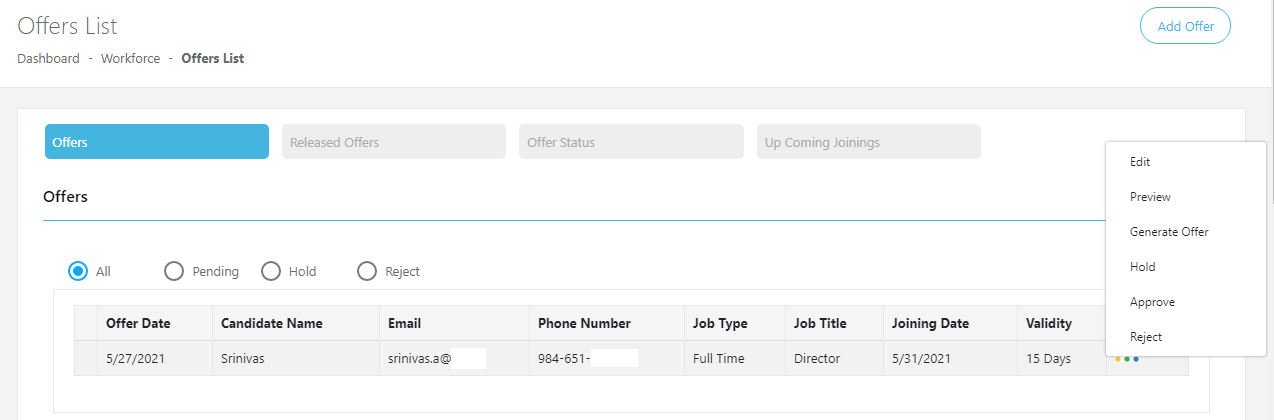Screen dimensions: 1274x420
Task: Click Reject in the actions menu
Action: (x=1146, y=337)
